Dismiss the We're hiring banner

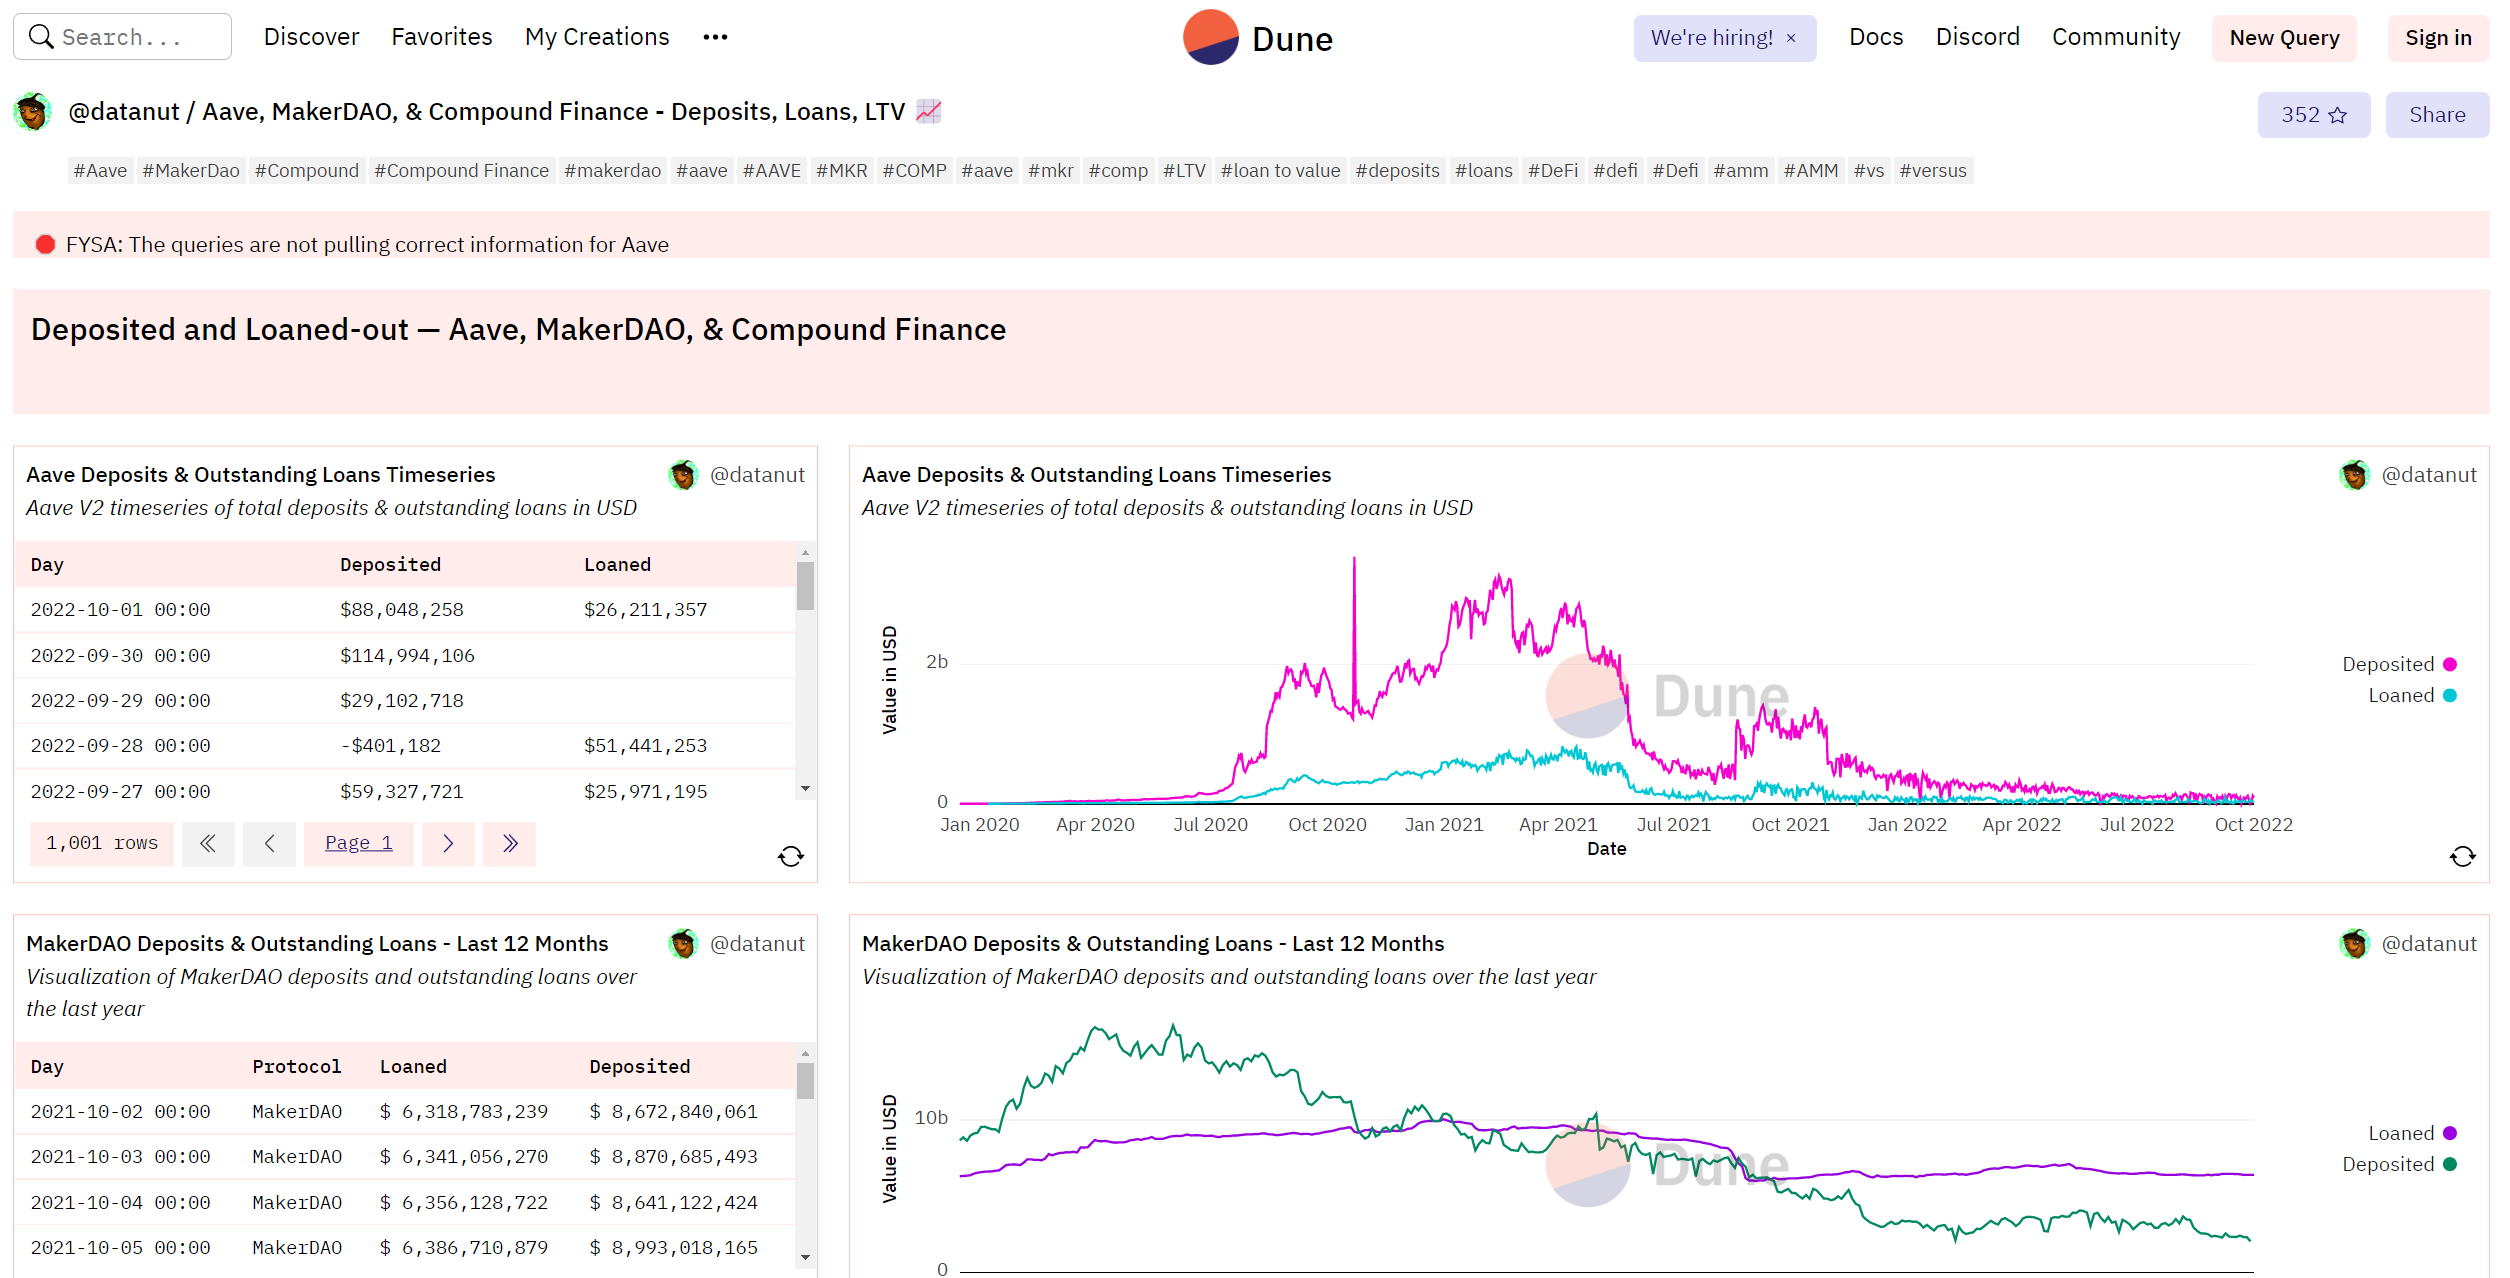click(x=1791, y=38)
